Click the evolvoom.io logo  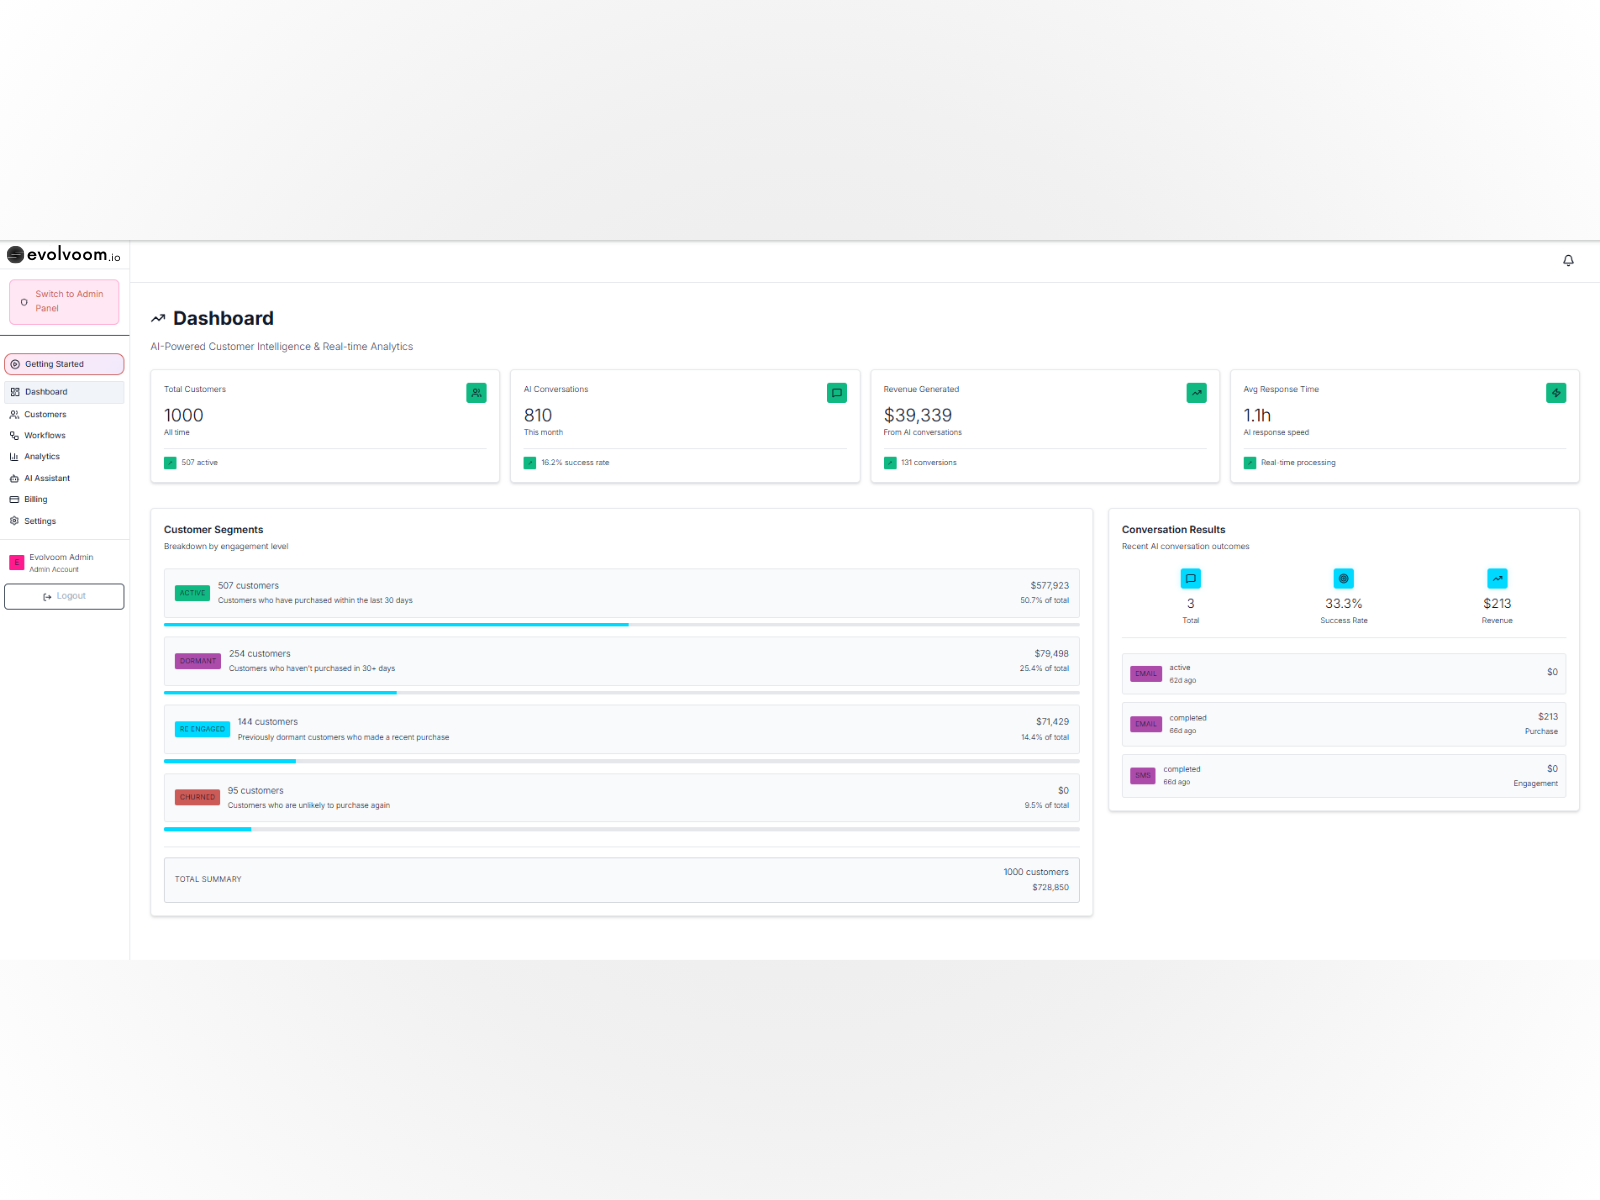point(64,255)
